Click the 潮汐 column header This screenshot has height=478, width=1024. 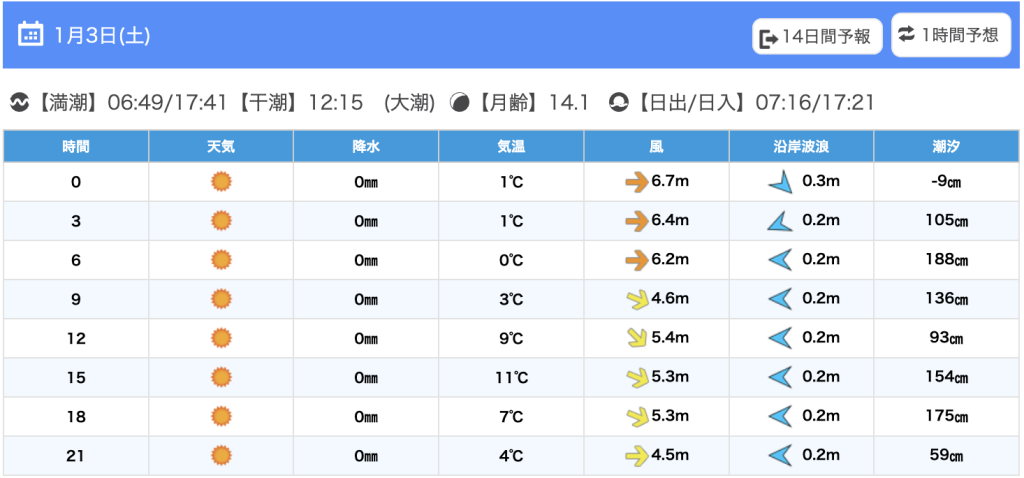(x=946, y=146)
